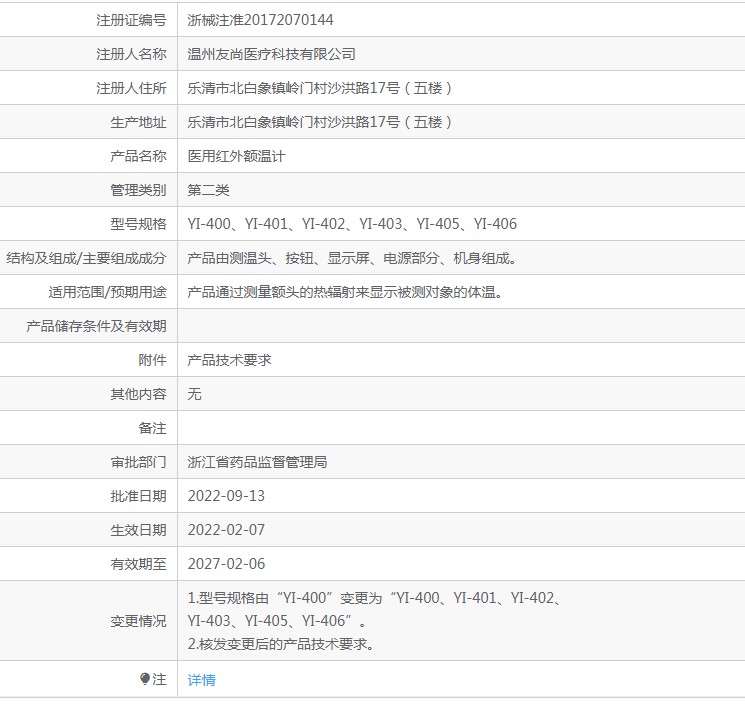Screen dimensions: 745x707
Task: Click the 生产地址 address value
Action: click(x=320, y=122)
